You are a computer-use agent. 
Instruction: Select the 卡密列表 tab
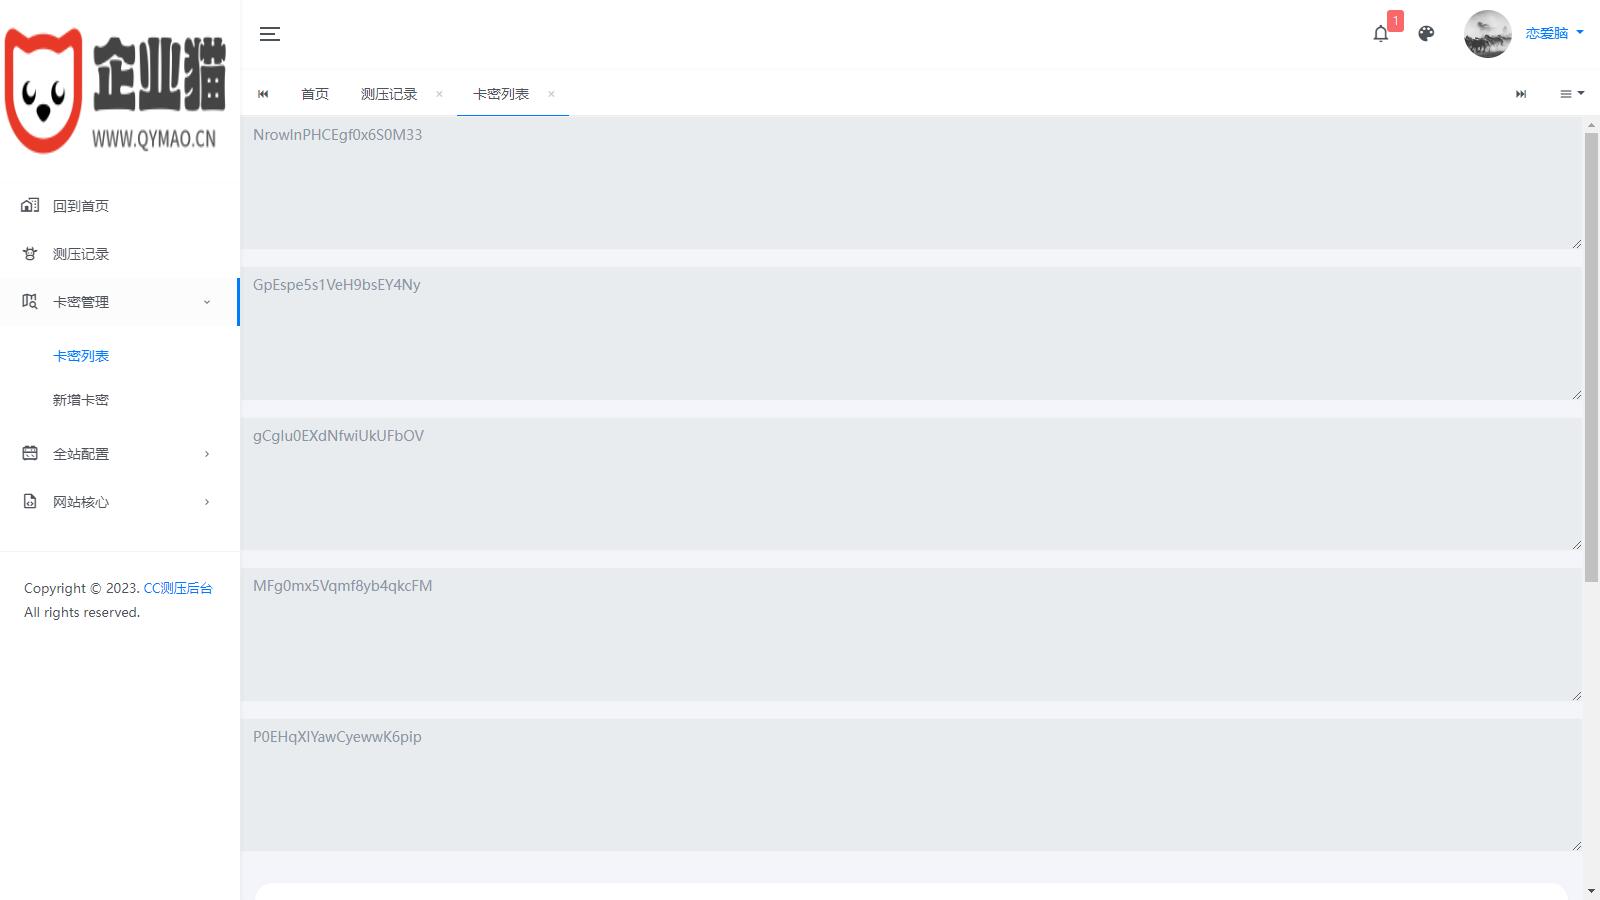point(501,94)
